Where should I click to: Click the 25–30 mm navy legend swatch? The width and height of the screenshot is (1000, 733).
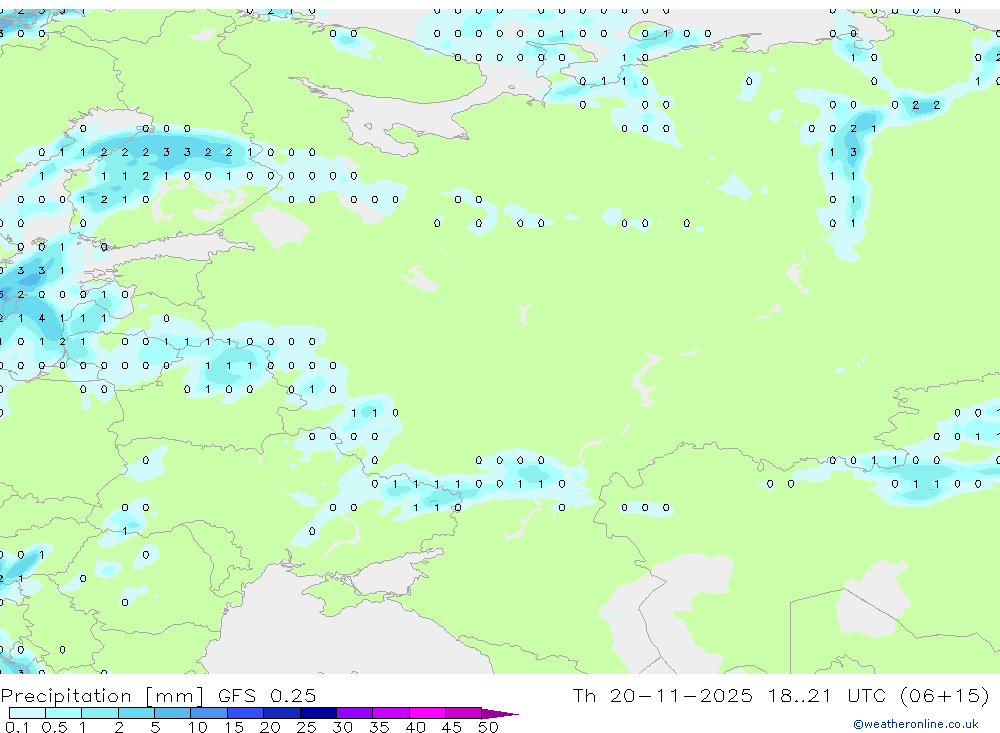pos(318,713)
